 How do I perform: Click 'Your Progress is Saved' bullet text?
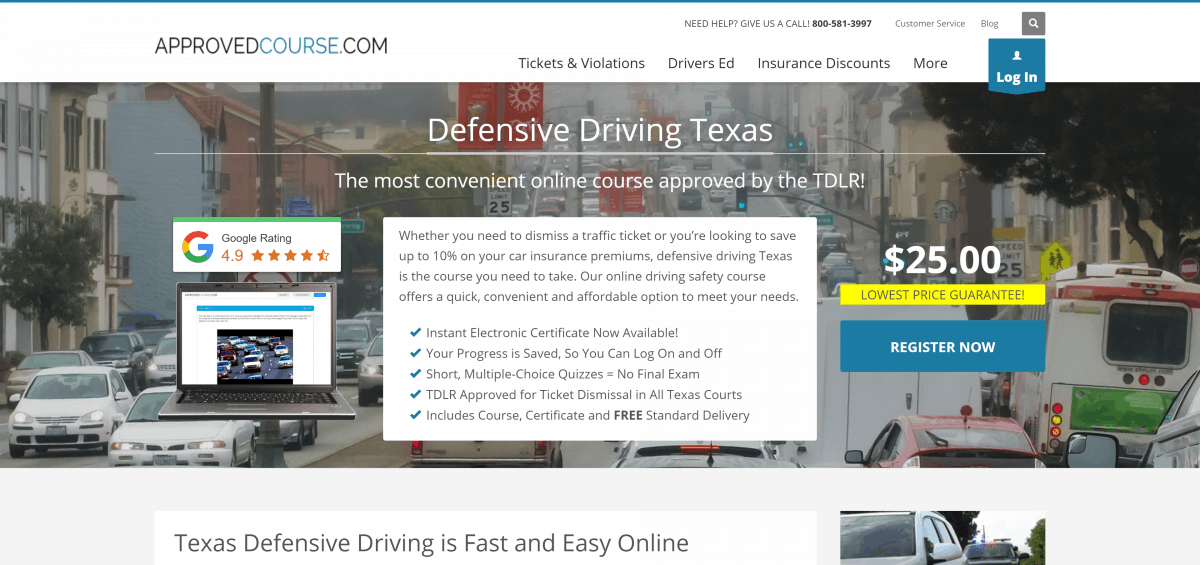coord(574,353)
